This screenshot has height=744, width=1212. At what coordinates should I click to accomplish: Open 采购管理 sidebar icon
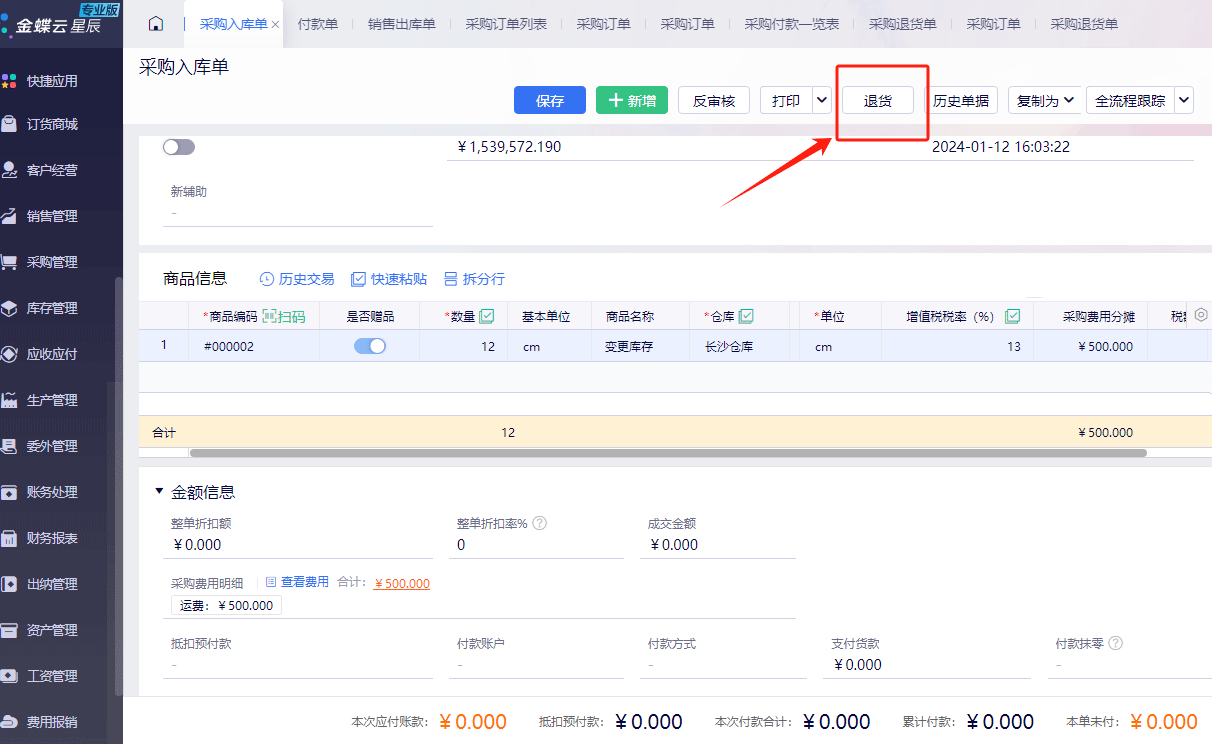coord(9,263)
